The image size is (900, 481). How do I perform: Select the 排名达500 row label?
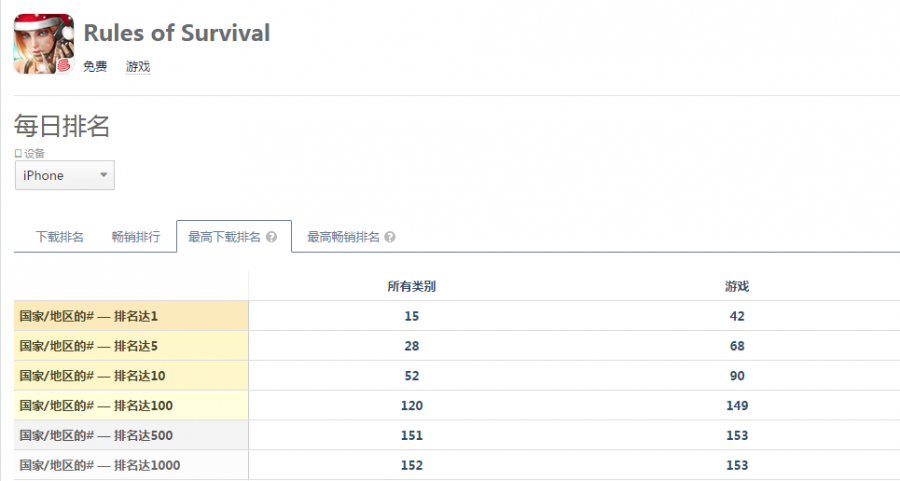point(96,436)
